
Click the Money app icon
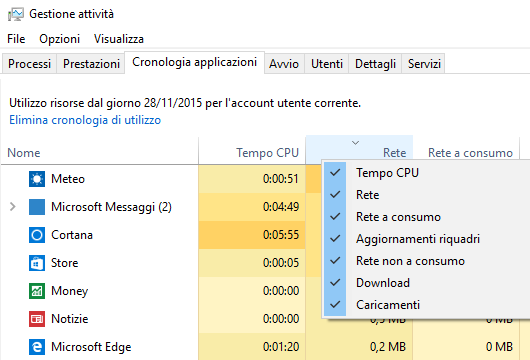click(37, 291)
